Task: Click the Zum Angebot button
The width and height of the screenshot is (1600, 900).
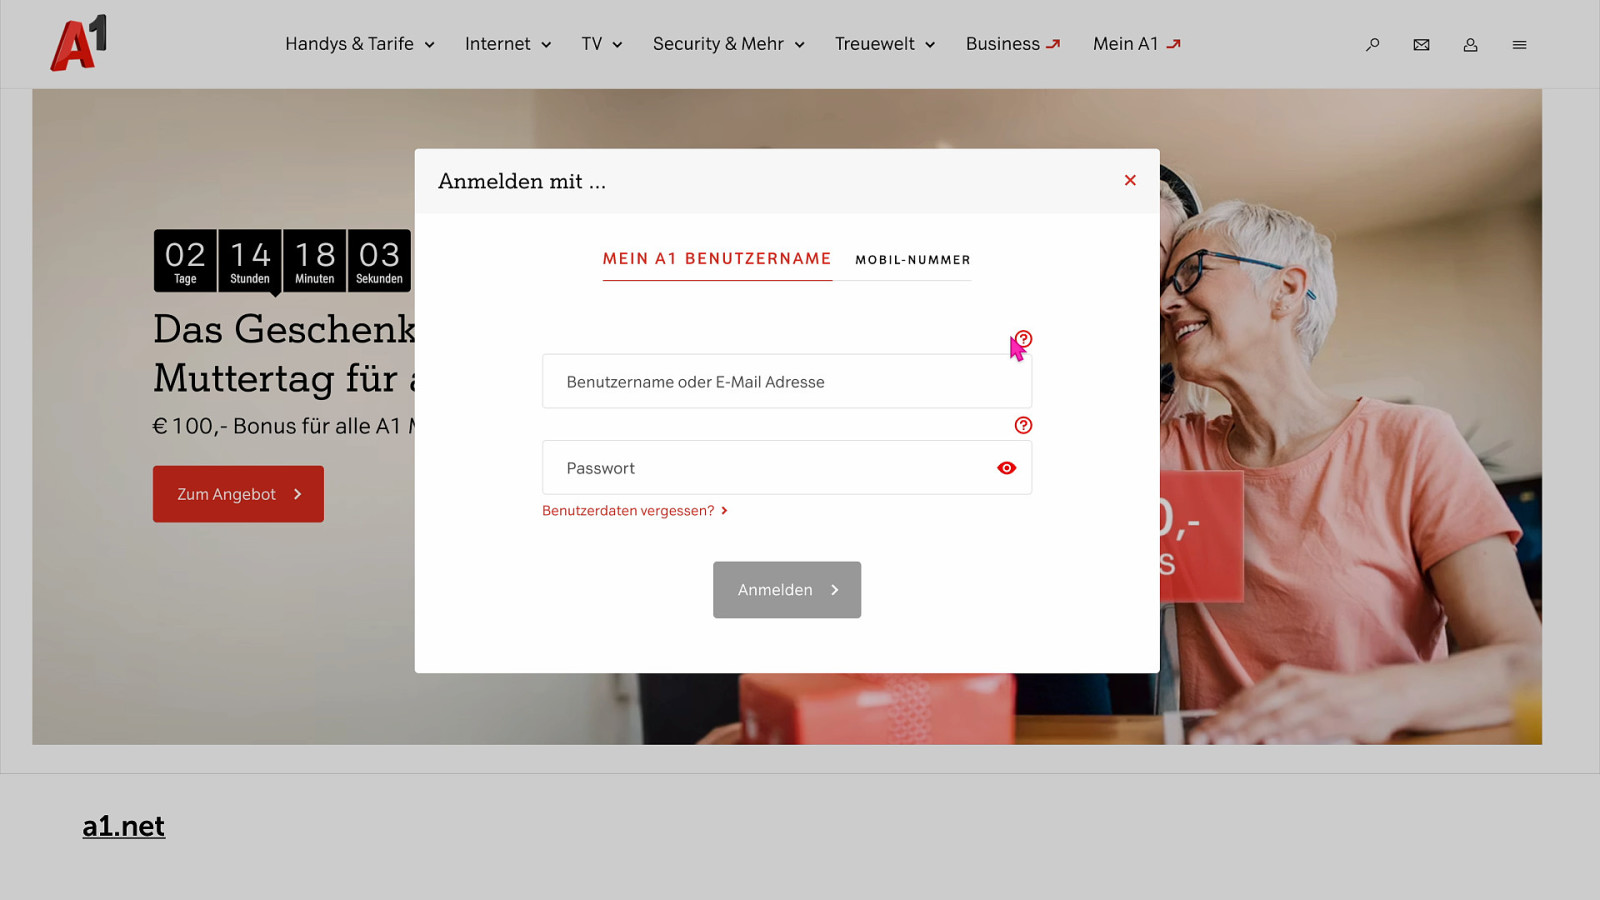Action: 238,494
